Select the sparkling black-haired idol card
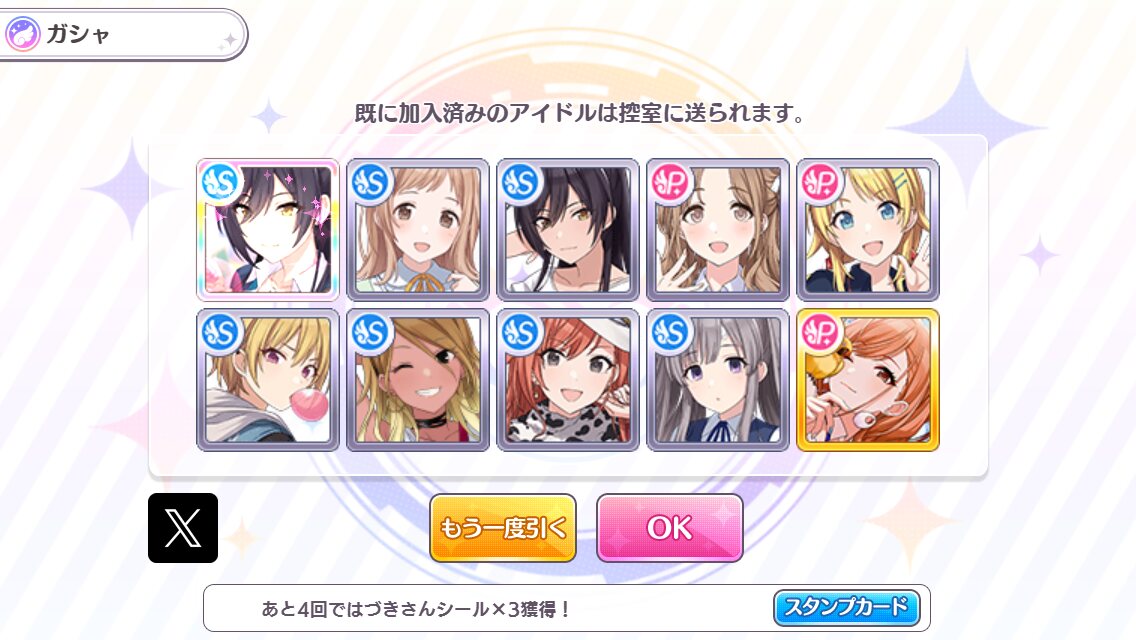 click(268, 230)
